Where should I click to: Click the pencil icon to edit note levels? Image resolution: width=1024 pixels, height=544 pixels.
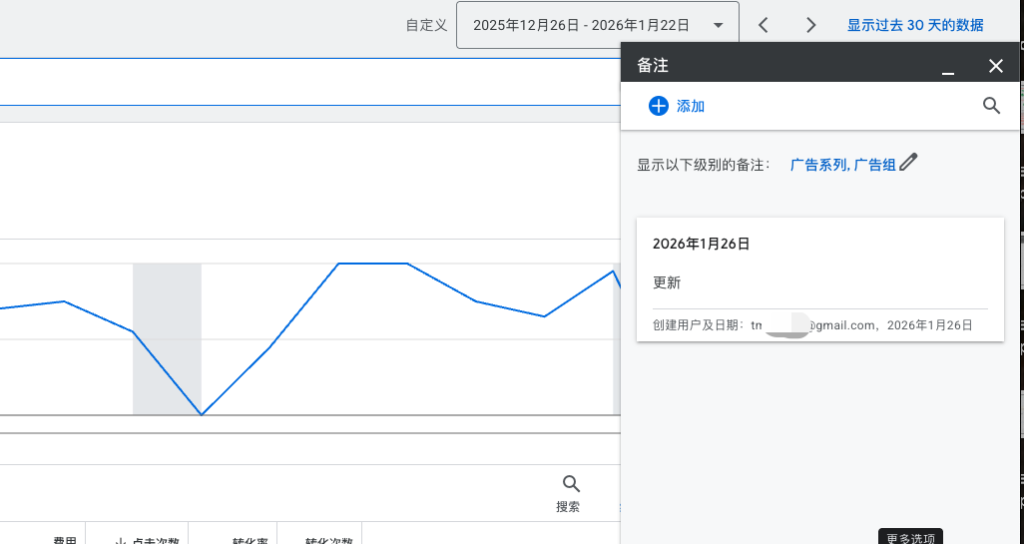[908, 162]
